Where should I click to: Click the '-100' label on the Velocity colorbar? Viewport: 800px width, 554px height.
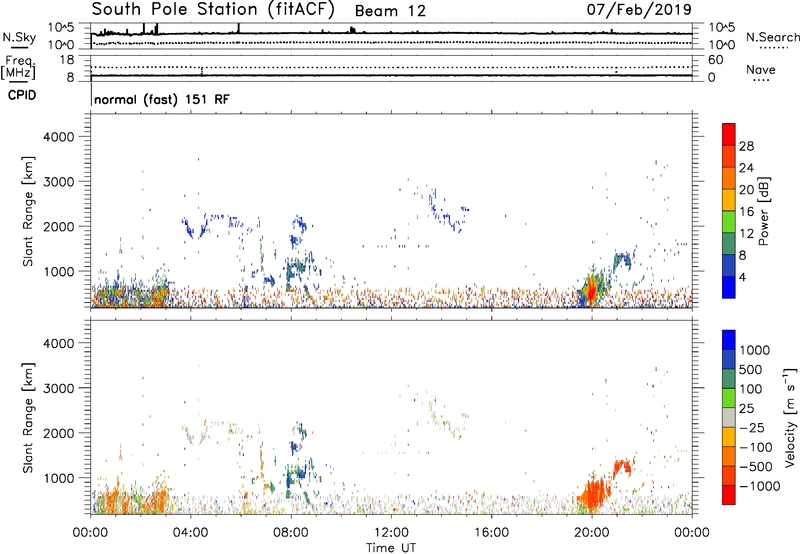pos(756,447)
